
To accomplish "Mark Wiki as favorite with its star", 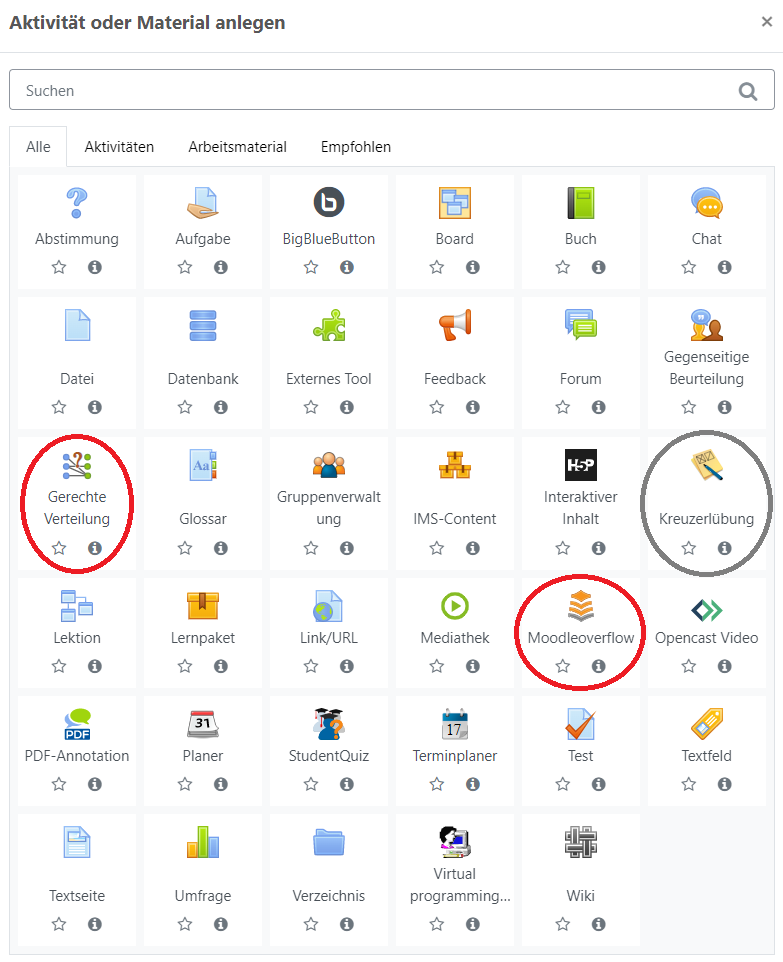I will click(x=563, y=923).
